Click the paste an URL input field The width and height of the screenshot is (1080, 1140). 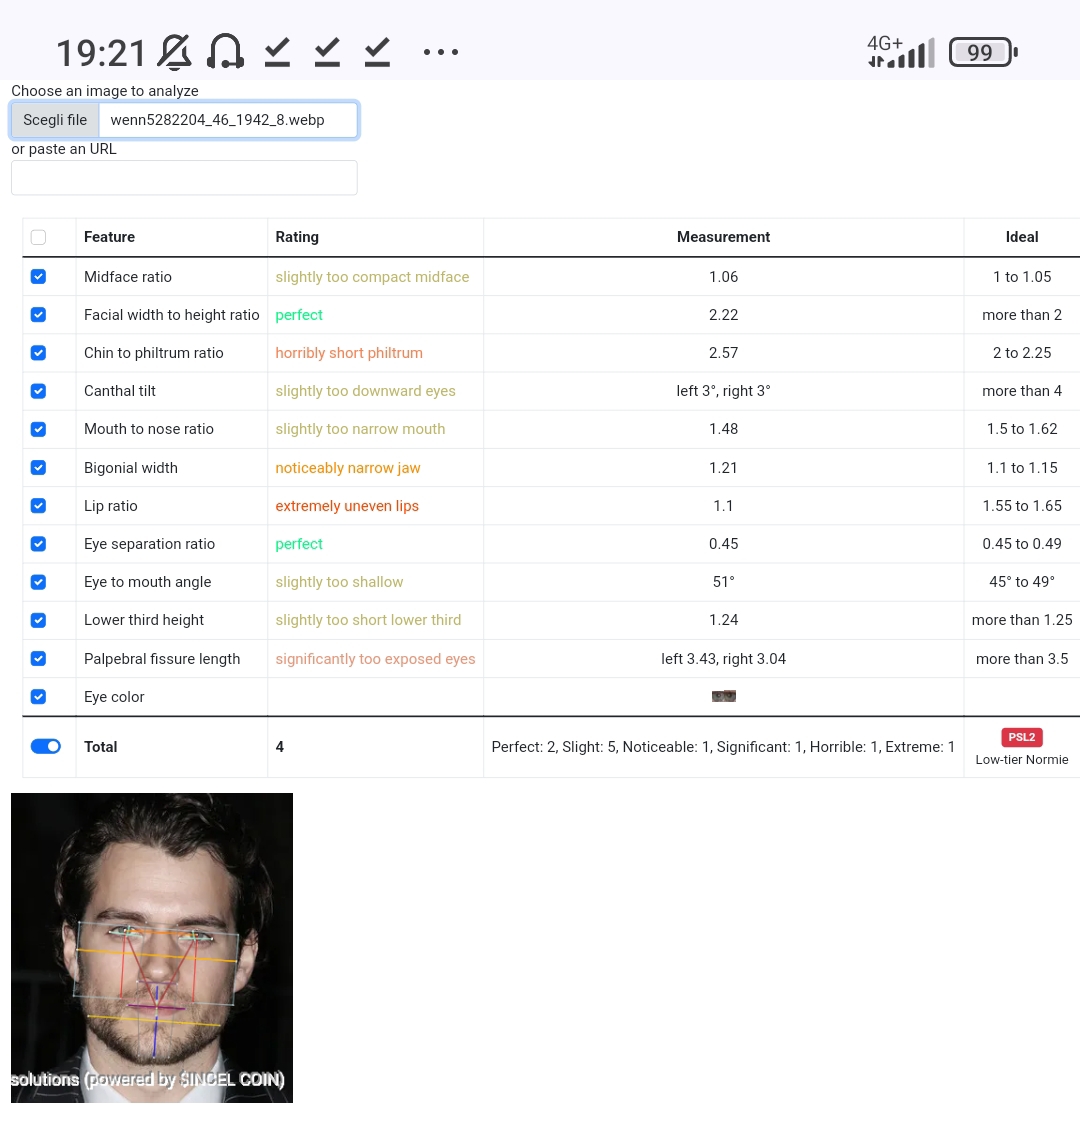coord(184,177)
